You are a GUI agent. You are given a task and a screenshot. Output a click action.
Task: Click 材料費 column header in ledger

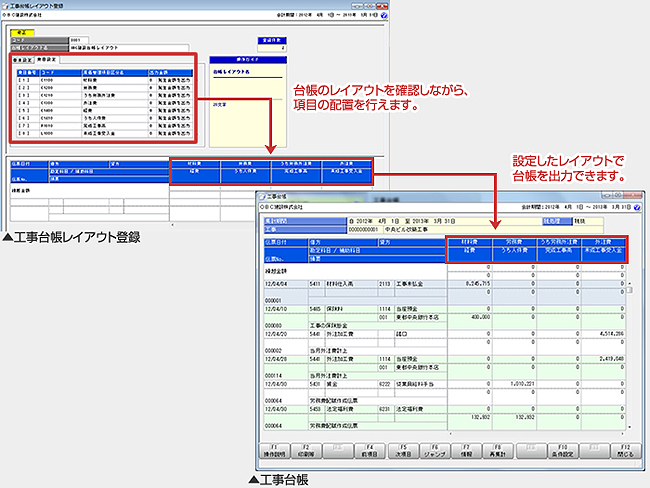470,242
